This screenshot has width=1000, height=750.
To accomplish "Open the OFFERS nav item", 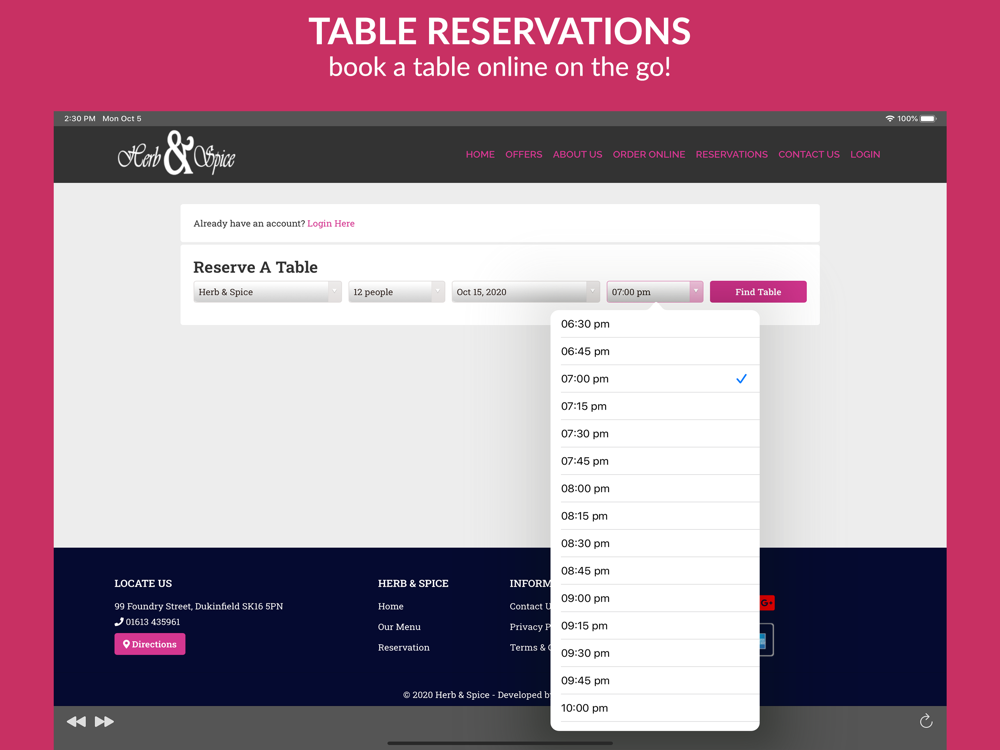I will (524, 154).
